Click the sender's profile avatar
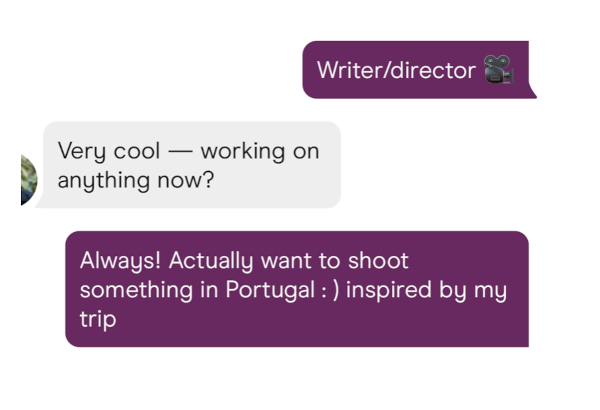Image resolution: width=600 pixels, height=410 pixels. 28,180
